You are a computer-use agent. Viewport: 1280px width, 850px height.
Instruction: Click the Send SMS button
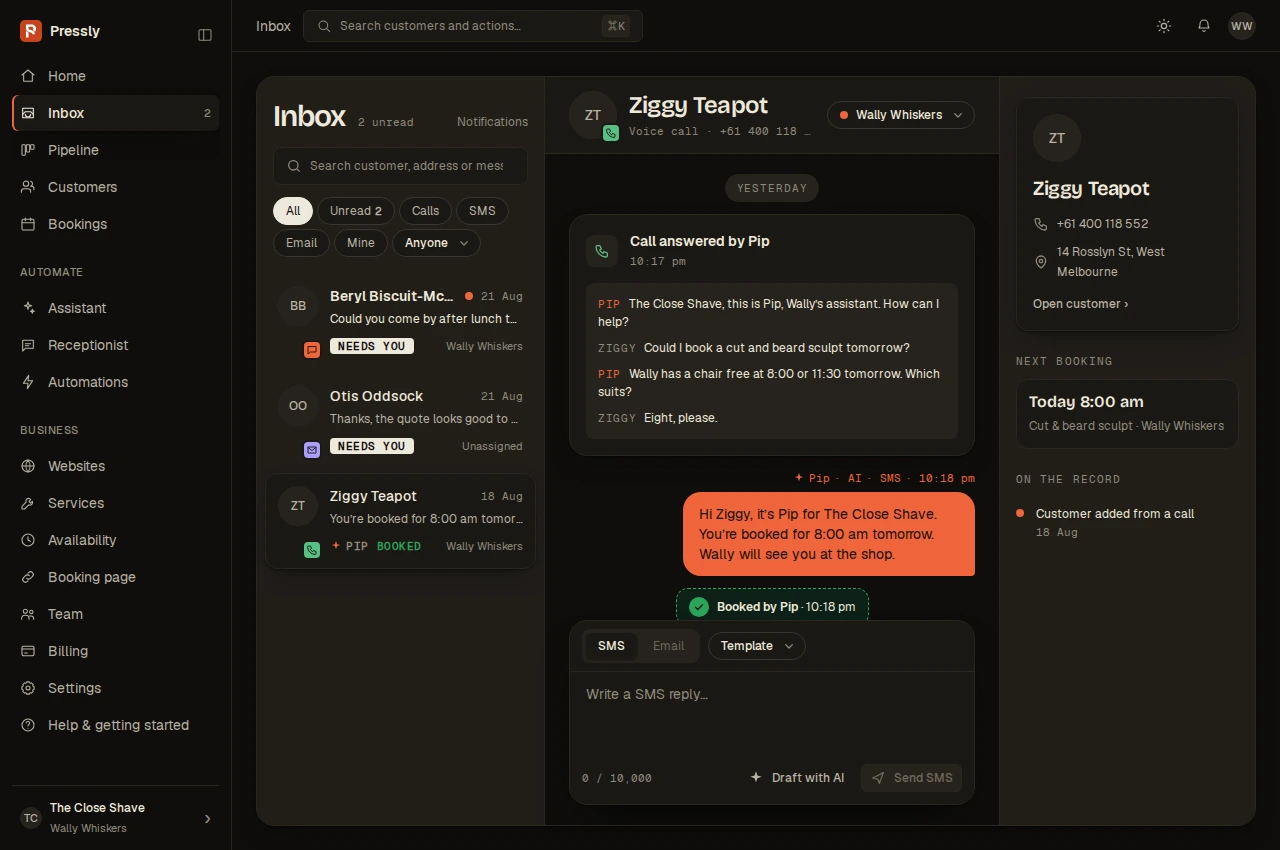pos(911,778)
